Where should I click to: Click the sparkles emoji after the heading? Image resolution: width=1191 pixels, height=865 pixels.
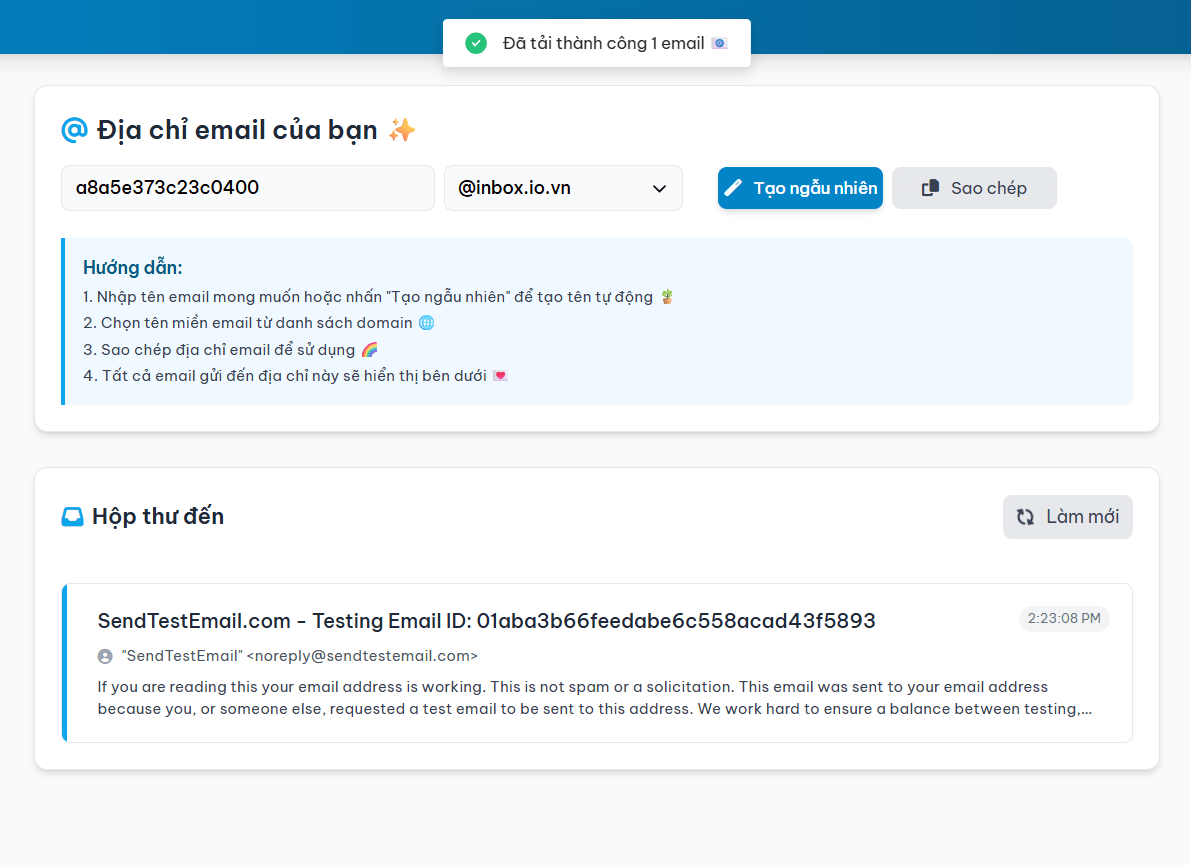(x=401, y=129)
